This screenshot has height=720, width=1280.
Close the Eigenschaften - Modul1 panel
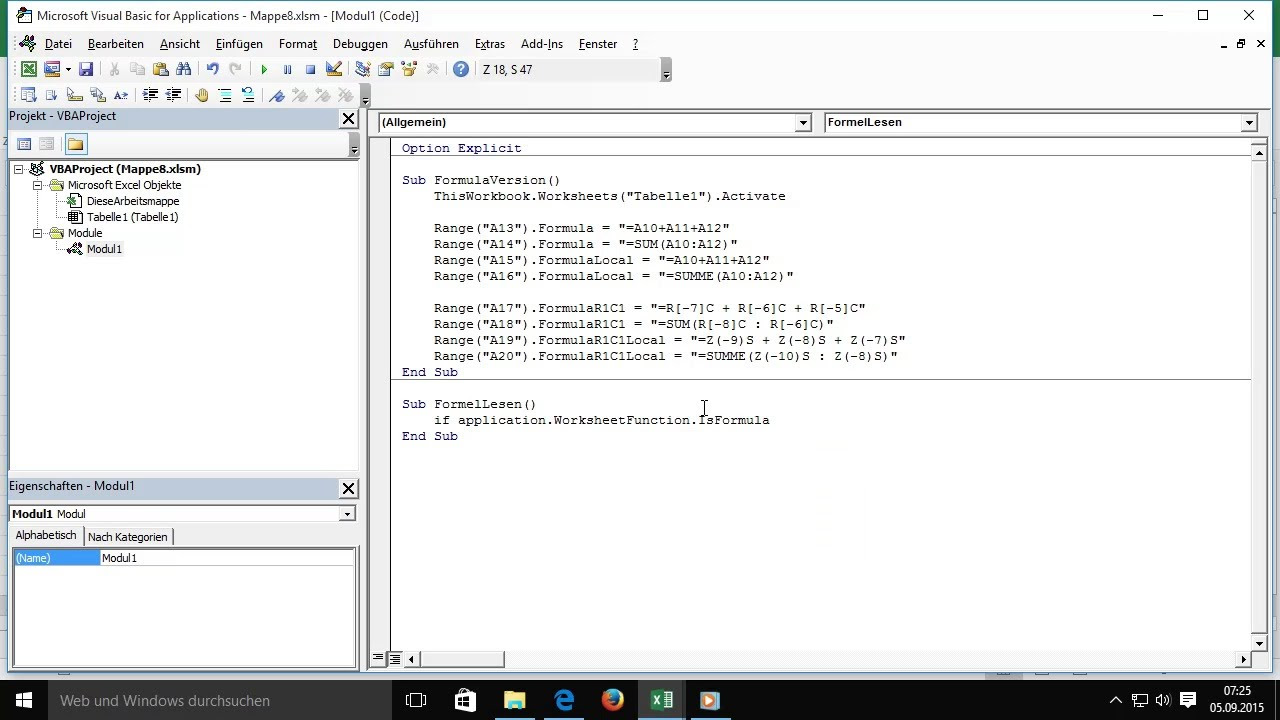(x=348, y=489)
